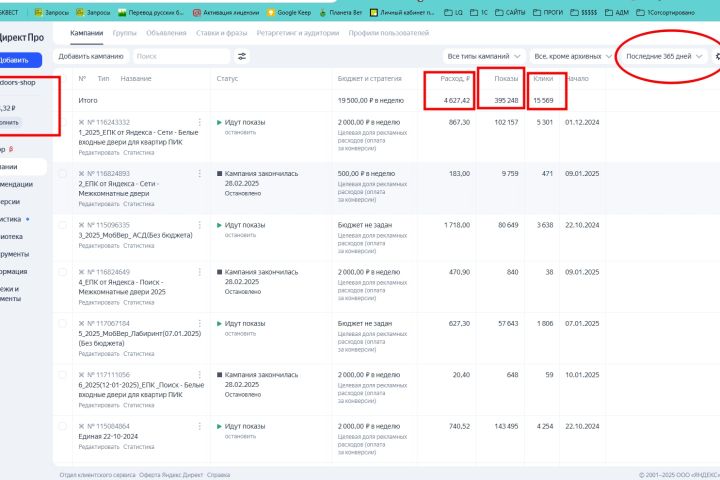
Task: Switch to Группы tab
Action: tap(124, 33)
